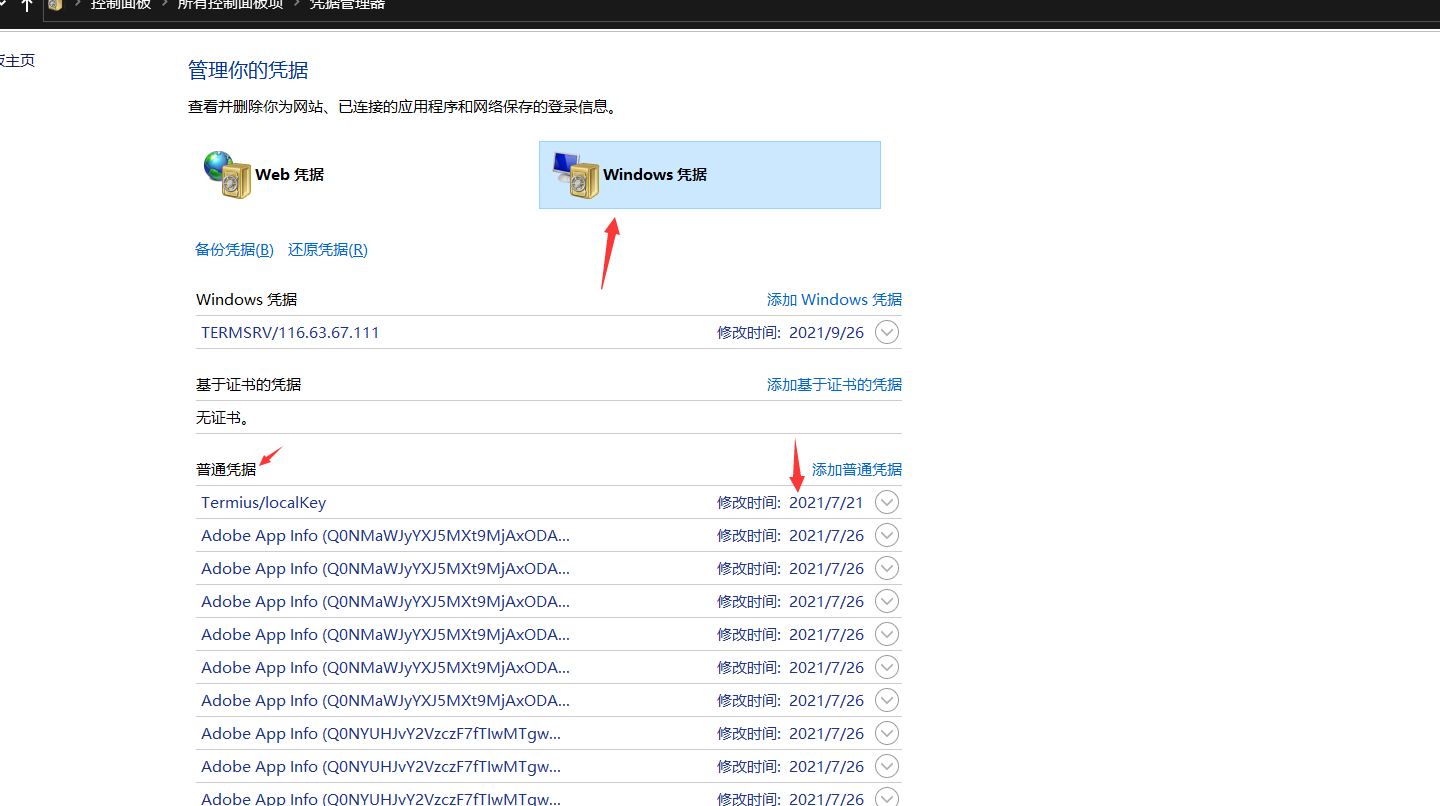
Task: Click the 添加 Windows 凭据 link
Action: (x=834, y=298)
